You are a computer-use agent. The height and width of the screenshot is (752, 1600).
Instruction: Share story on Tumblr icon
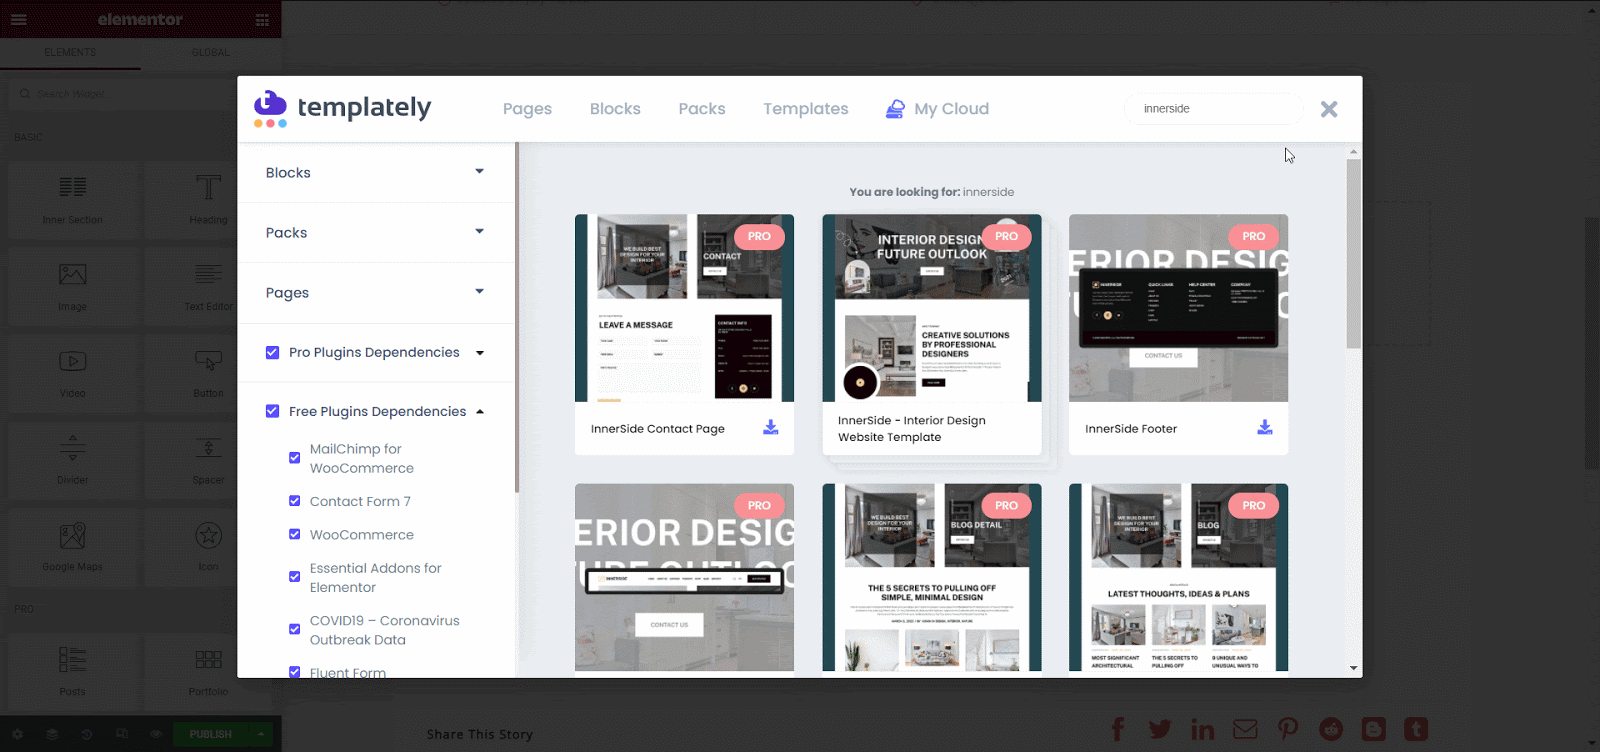[x=1416, y=729]
